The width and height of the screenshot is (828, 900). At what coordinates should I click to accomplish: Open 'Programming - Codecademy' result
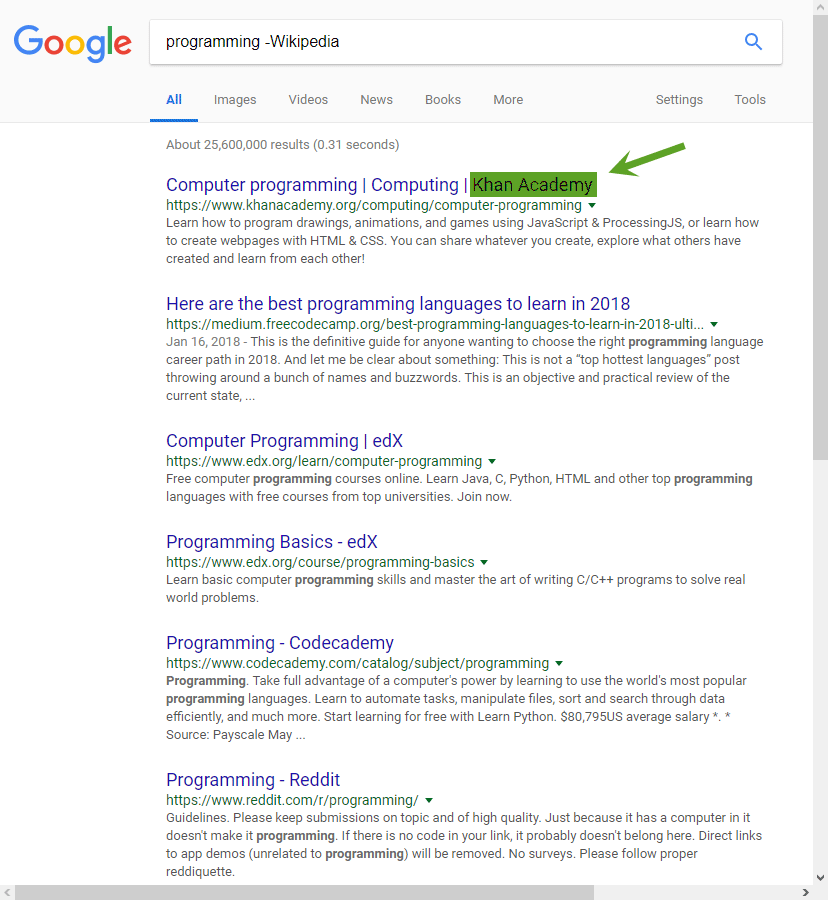(x=280, y=643)
